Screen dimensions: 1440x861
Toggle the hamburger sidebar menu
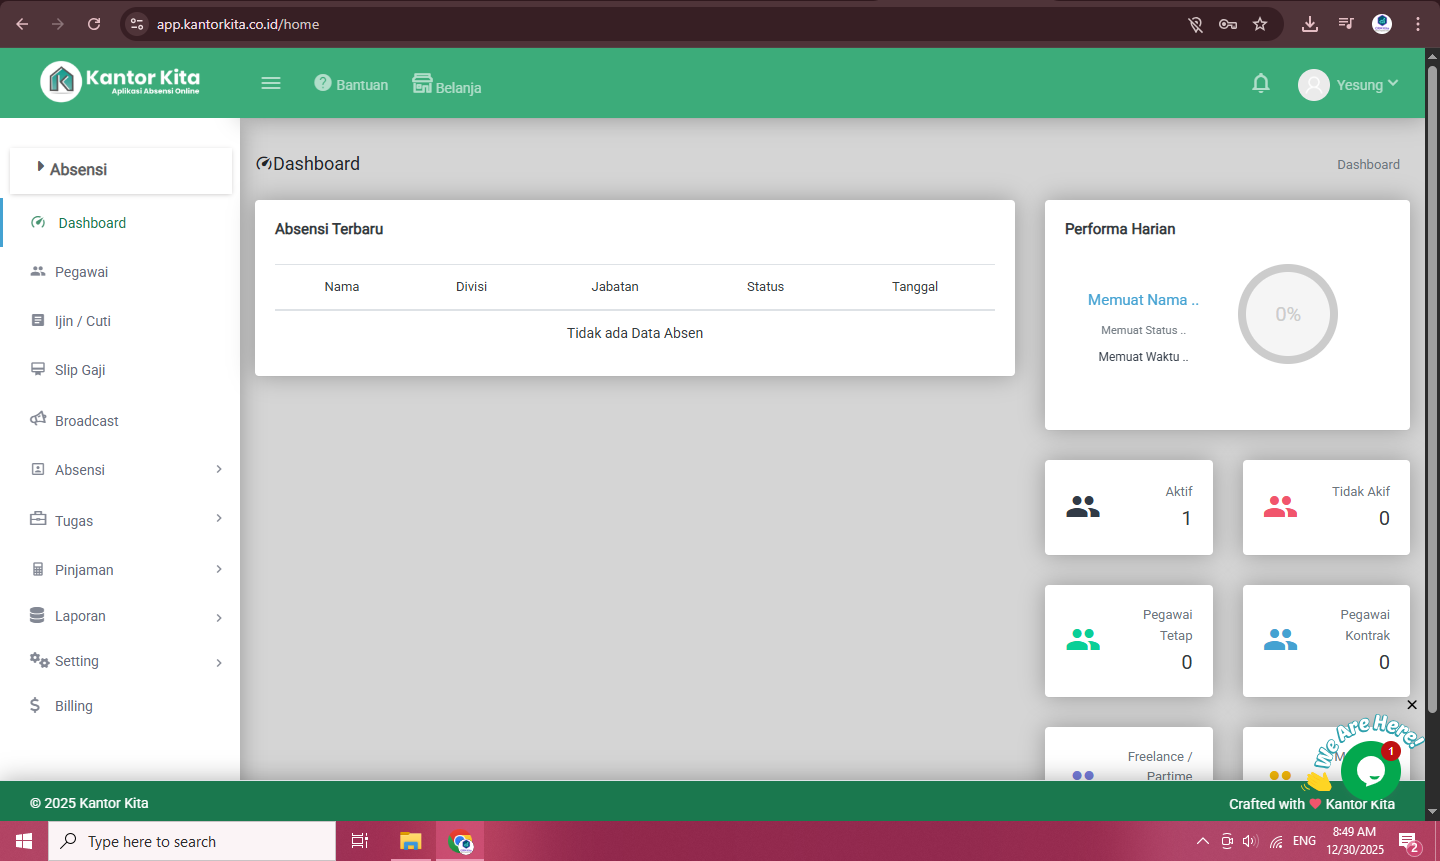[x=271, y=84]
